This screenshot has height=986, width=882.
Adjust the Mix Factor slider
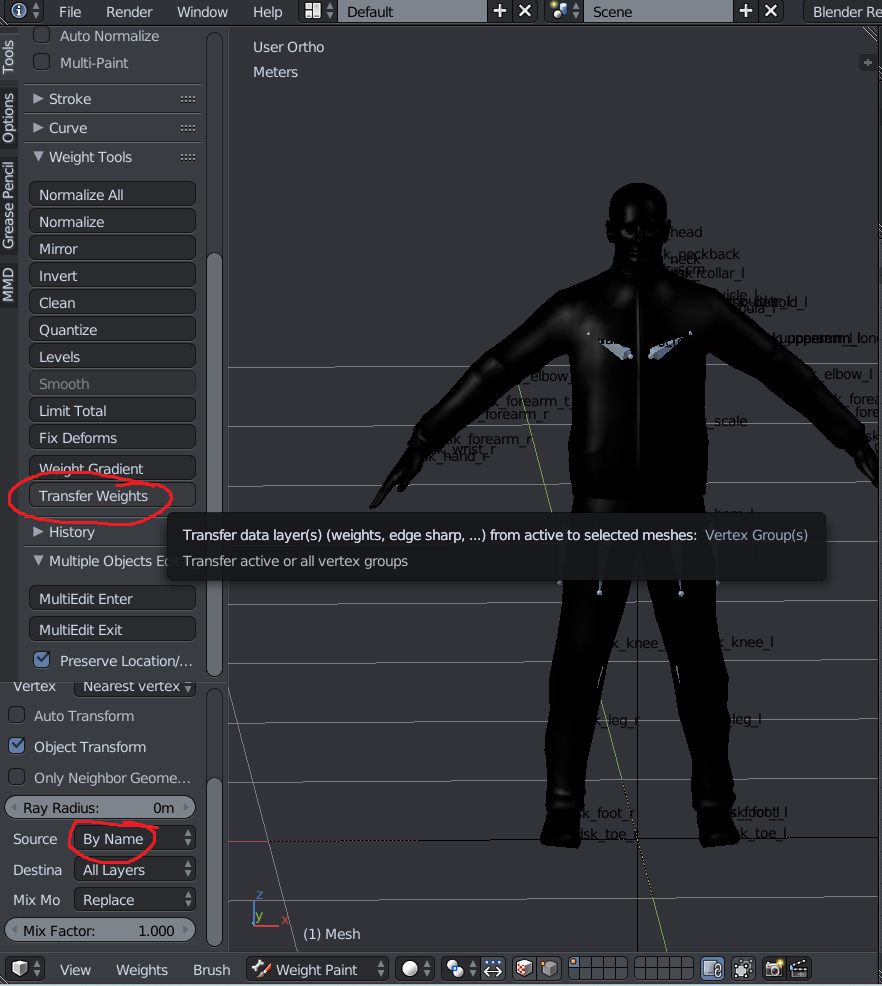(x=100, y=931)
